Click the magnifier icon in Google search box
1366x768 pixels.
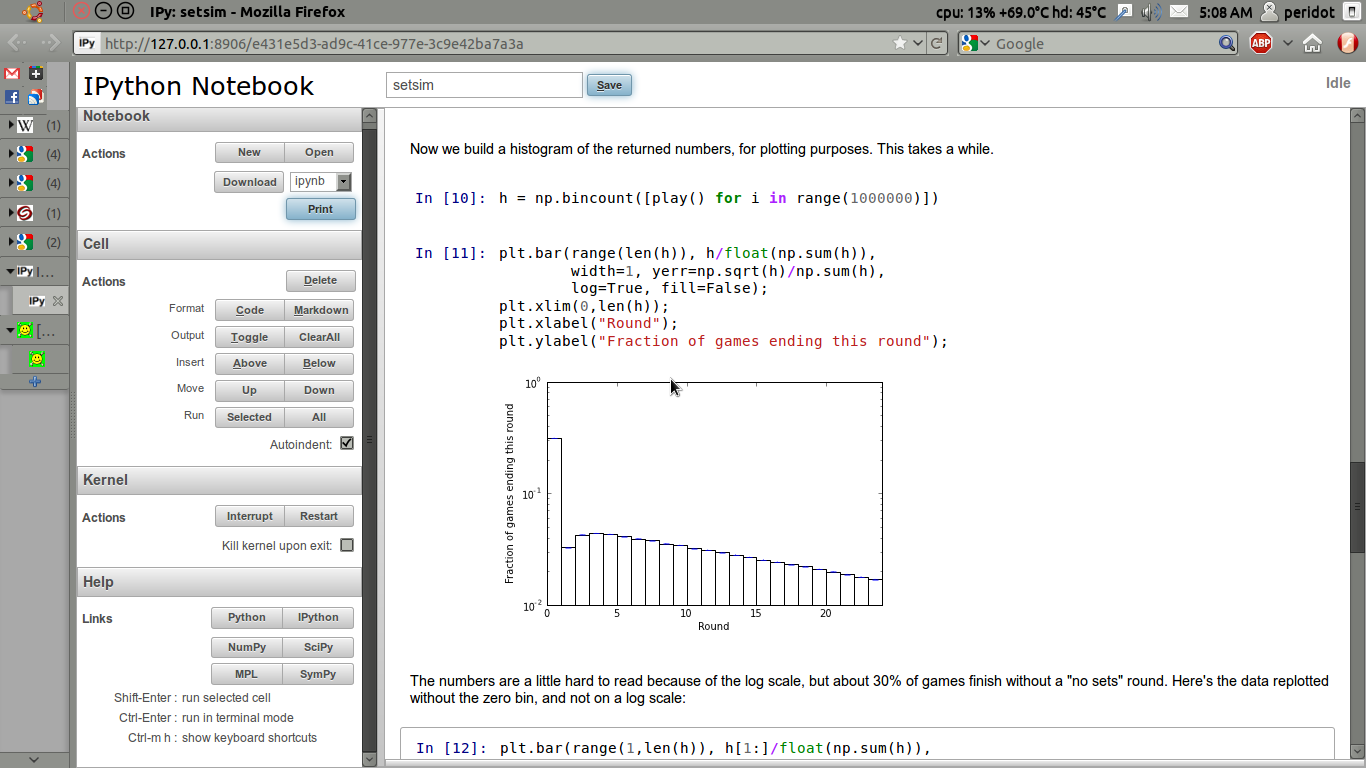point(1227,43)
